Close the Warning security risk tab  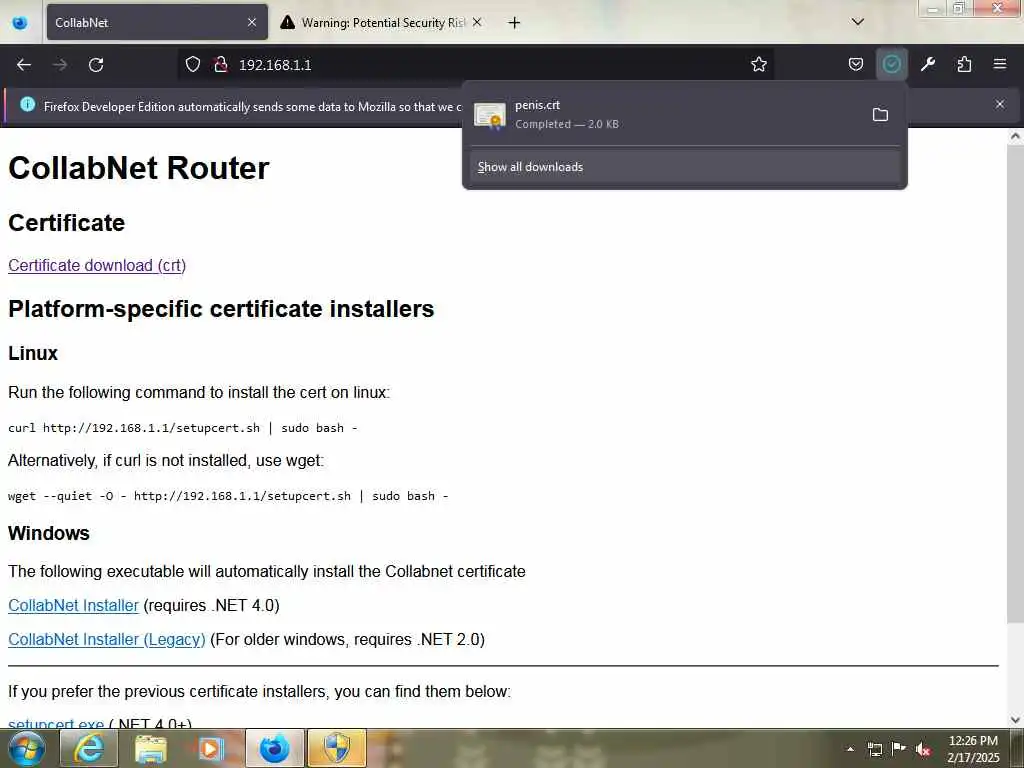(477, 22)
